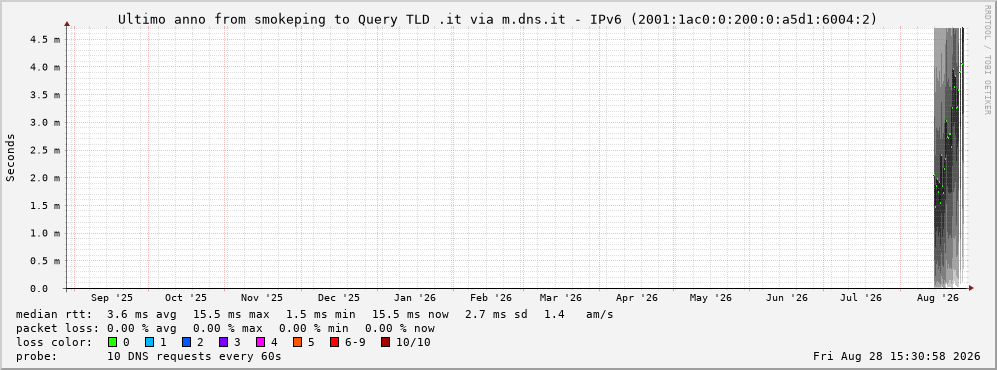Click the Apr '26 axis label
This screenshot has width=997, height=370.
[636, 298]
